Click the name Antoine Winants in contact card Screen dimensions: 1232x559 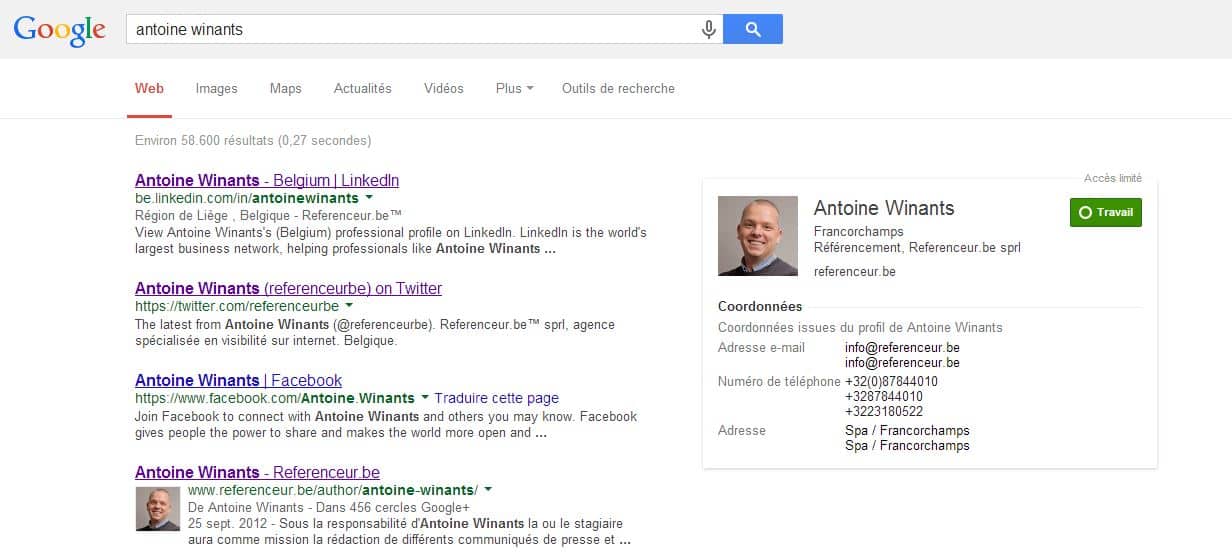tap(884, 208)
